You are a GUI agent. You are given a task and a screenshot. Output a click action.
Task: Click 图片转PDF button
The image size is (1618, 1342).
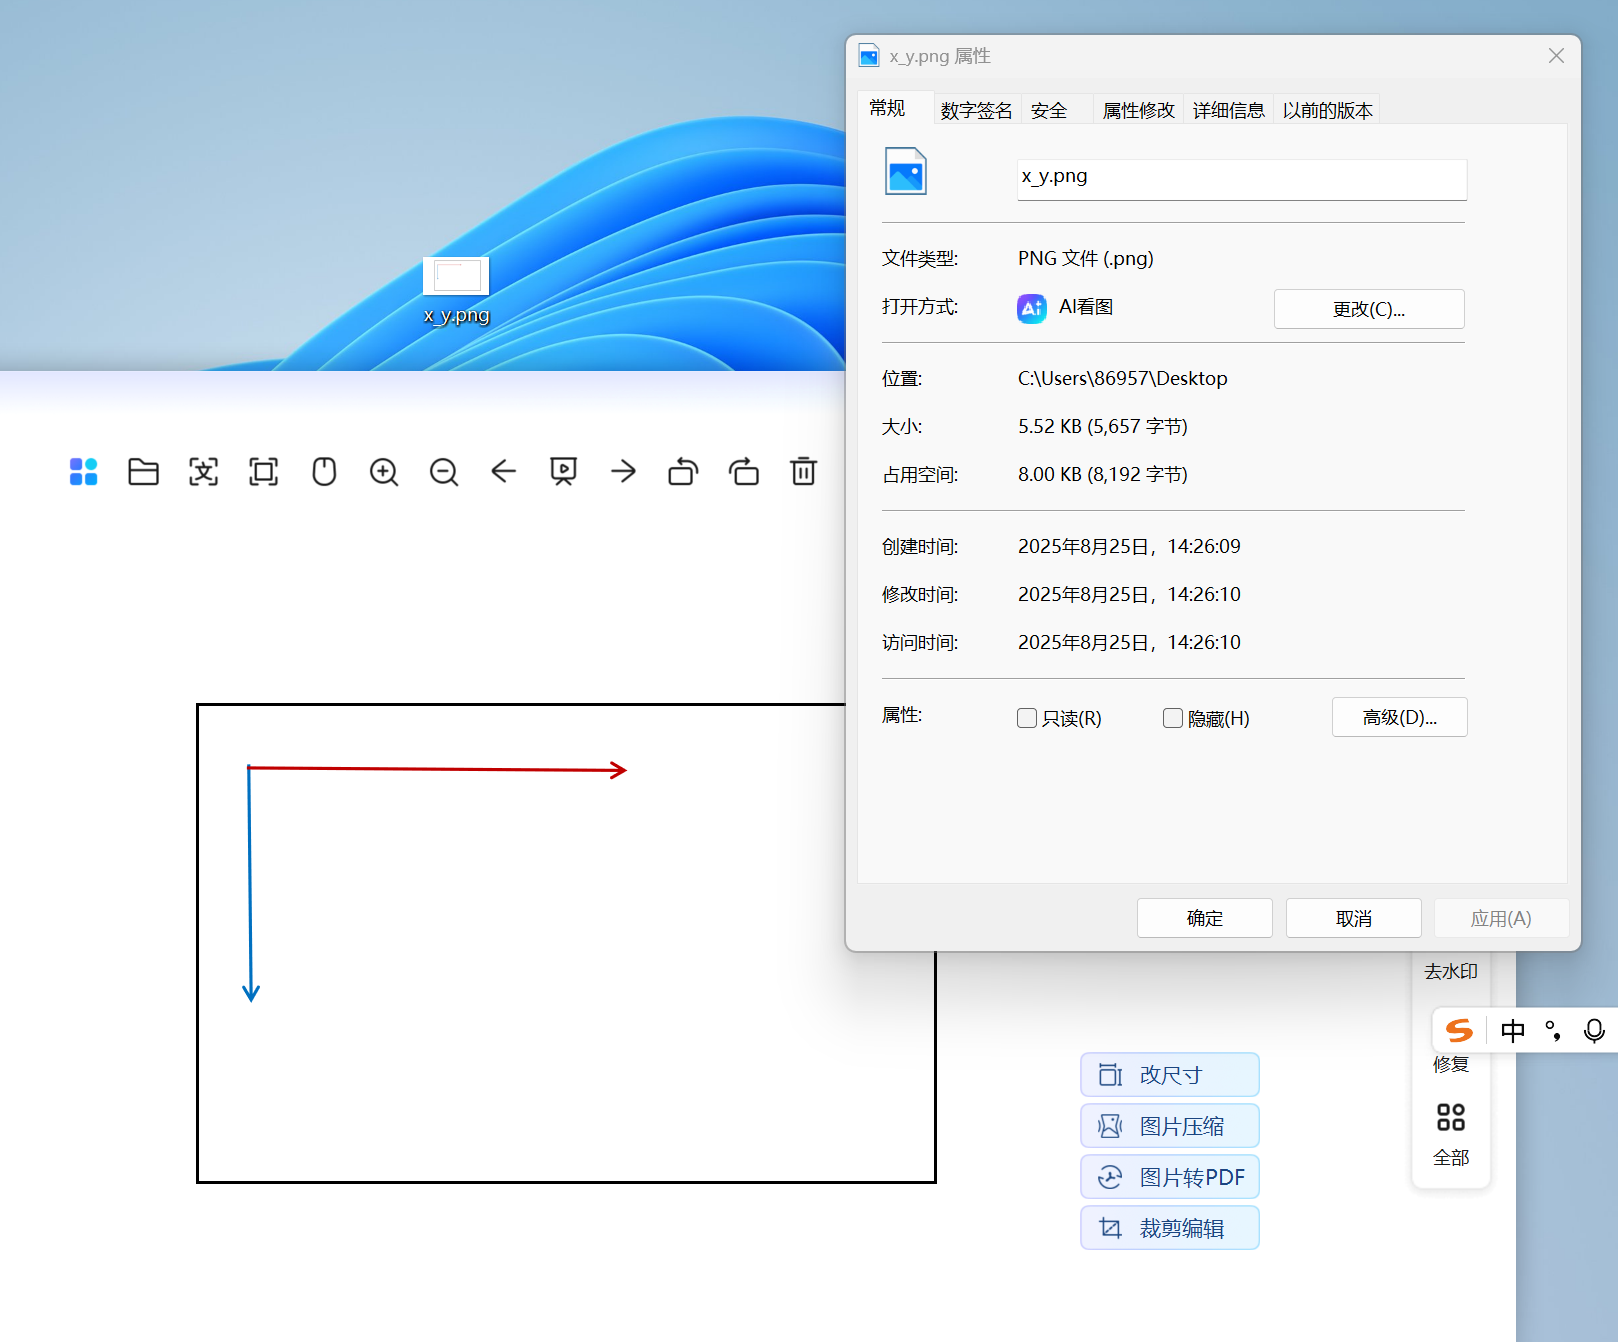pyautogui.click(x=1170, y=1177)
